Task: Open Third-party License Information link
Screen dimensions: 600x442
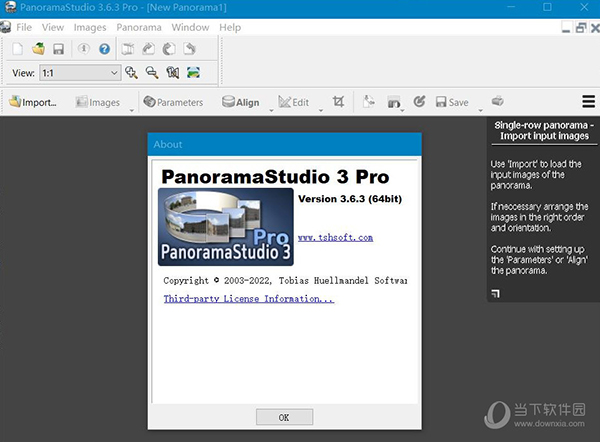Action: [x=248, y=299]
